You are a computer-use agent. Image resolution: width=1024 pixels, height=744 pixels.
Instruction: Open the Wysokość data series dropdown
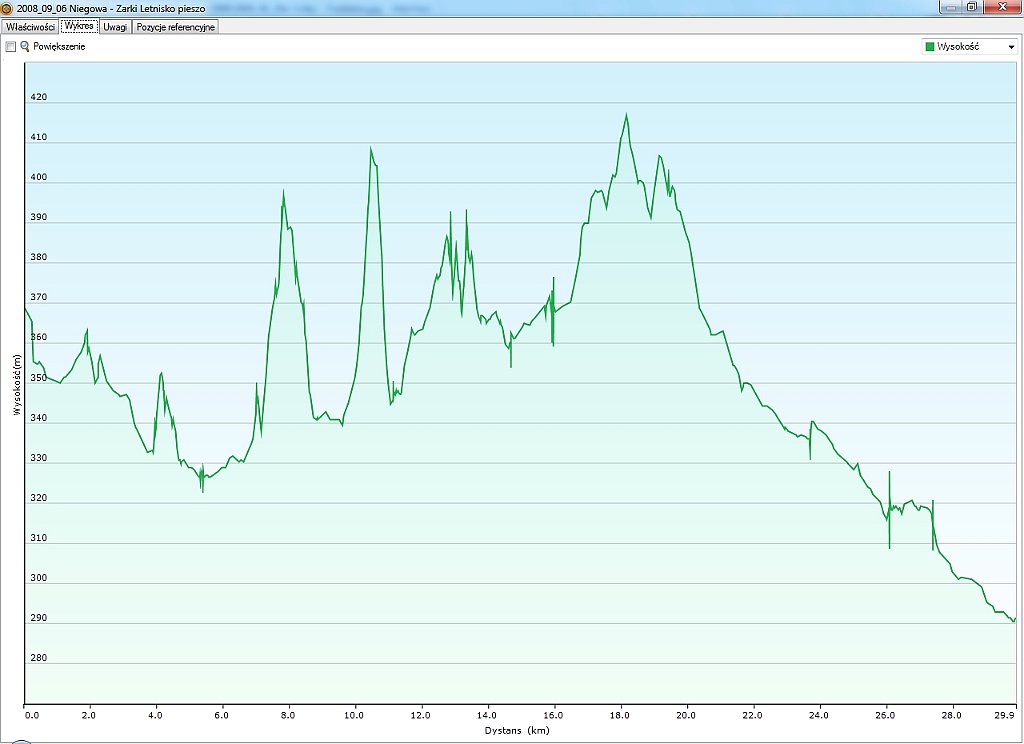point(968,47)
